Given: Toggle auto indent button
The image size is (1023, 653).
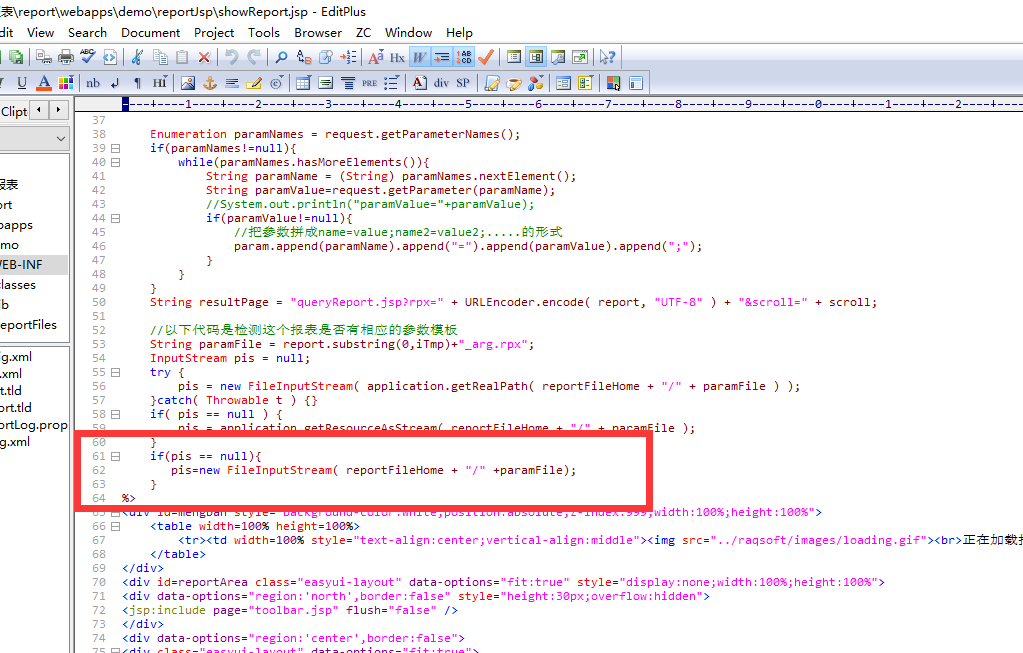Looking at the screenshot, I should (442, 57).
